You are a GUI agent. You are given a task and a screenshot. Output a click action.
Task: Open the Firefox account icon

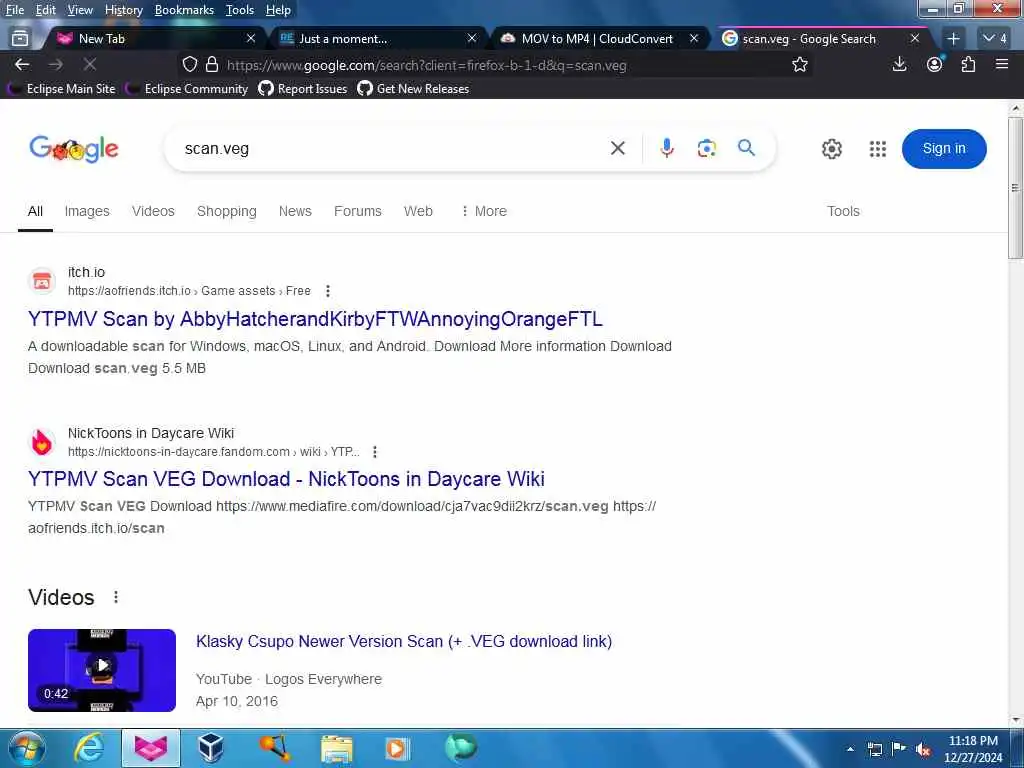tap(935, 64)
